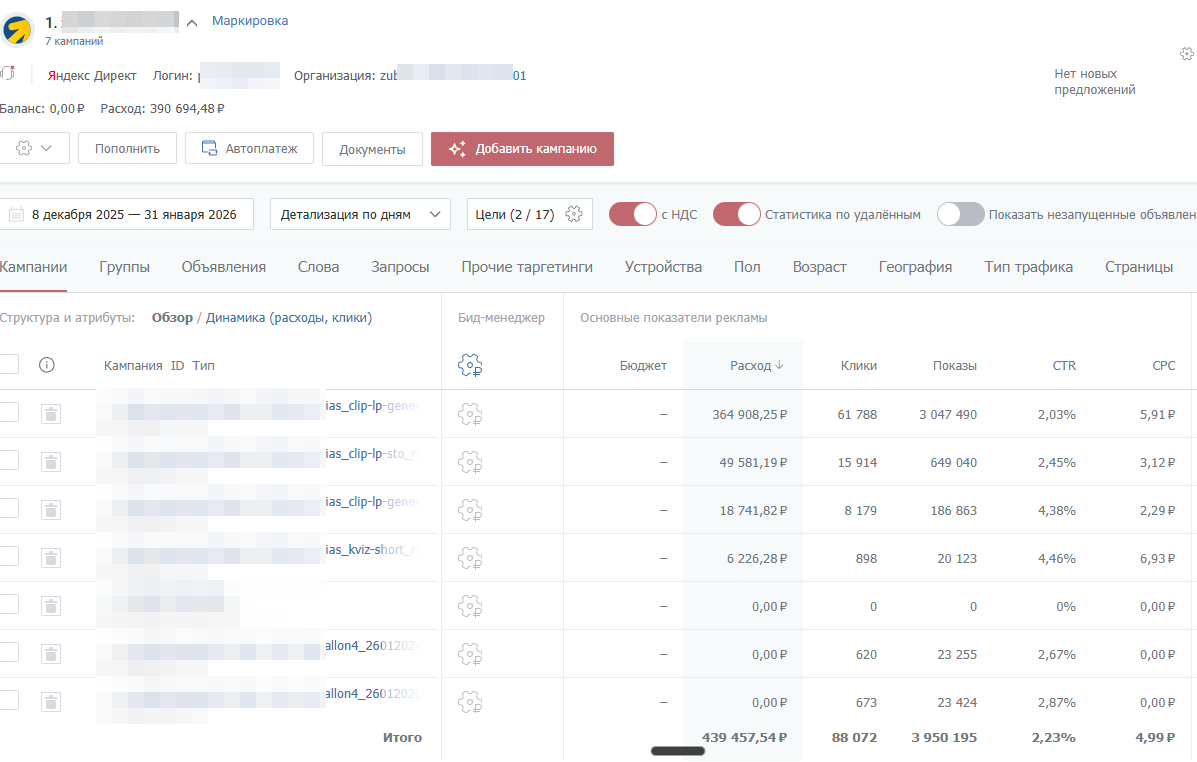Screen dimensions: 1197x762
Task: Click the info icon beside Кампания header
Action: 47,365
